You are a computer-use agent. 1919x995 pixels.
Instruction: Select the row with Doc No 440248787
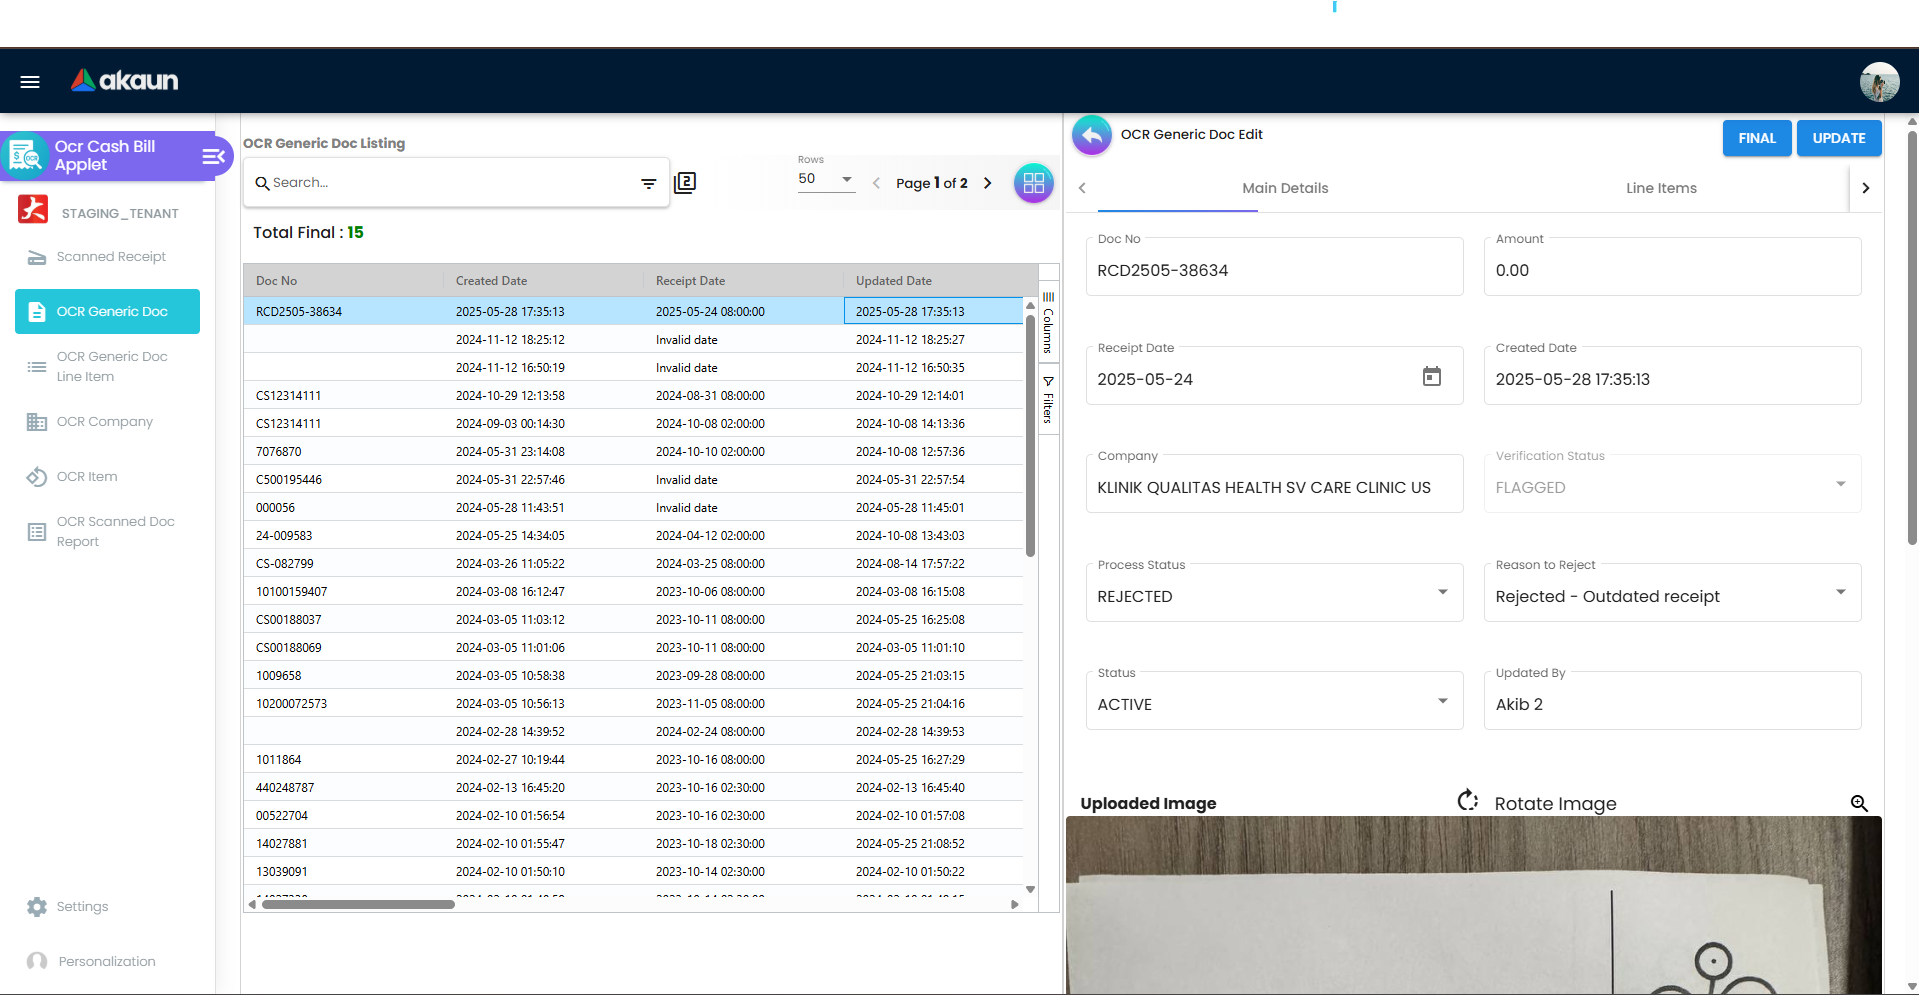click(633, 788)
